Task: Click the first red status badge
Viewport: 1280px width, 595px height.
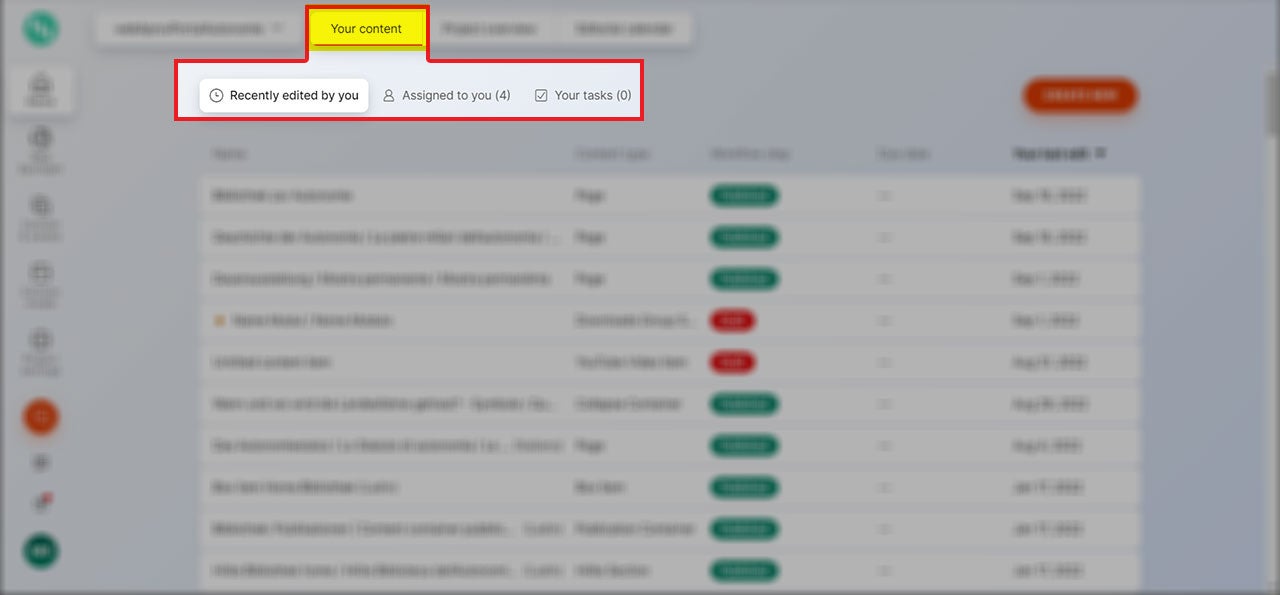Action: click(732, 321)
